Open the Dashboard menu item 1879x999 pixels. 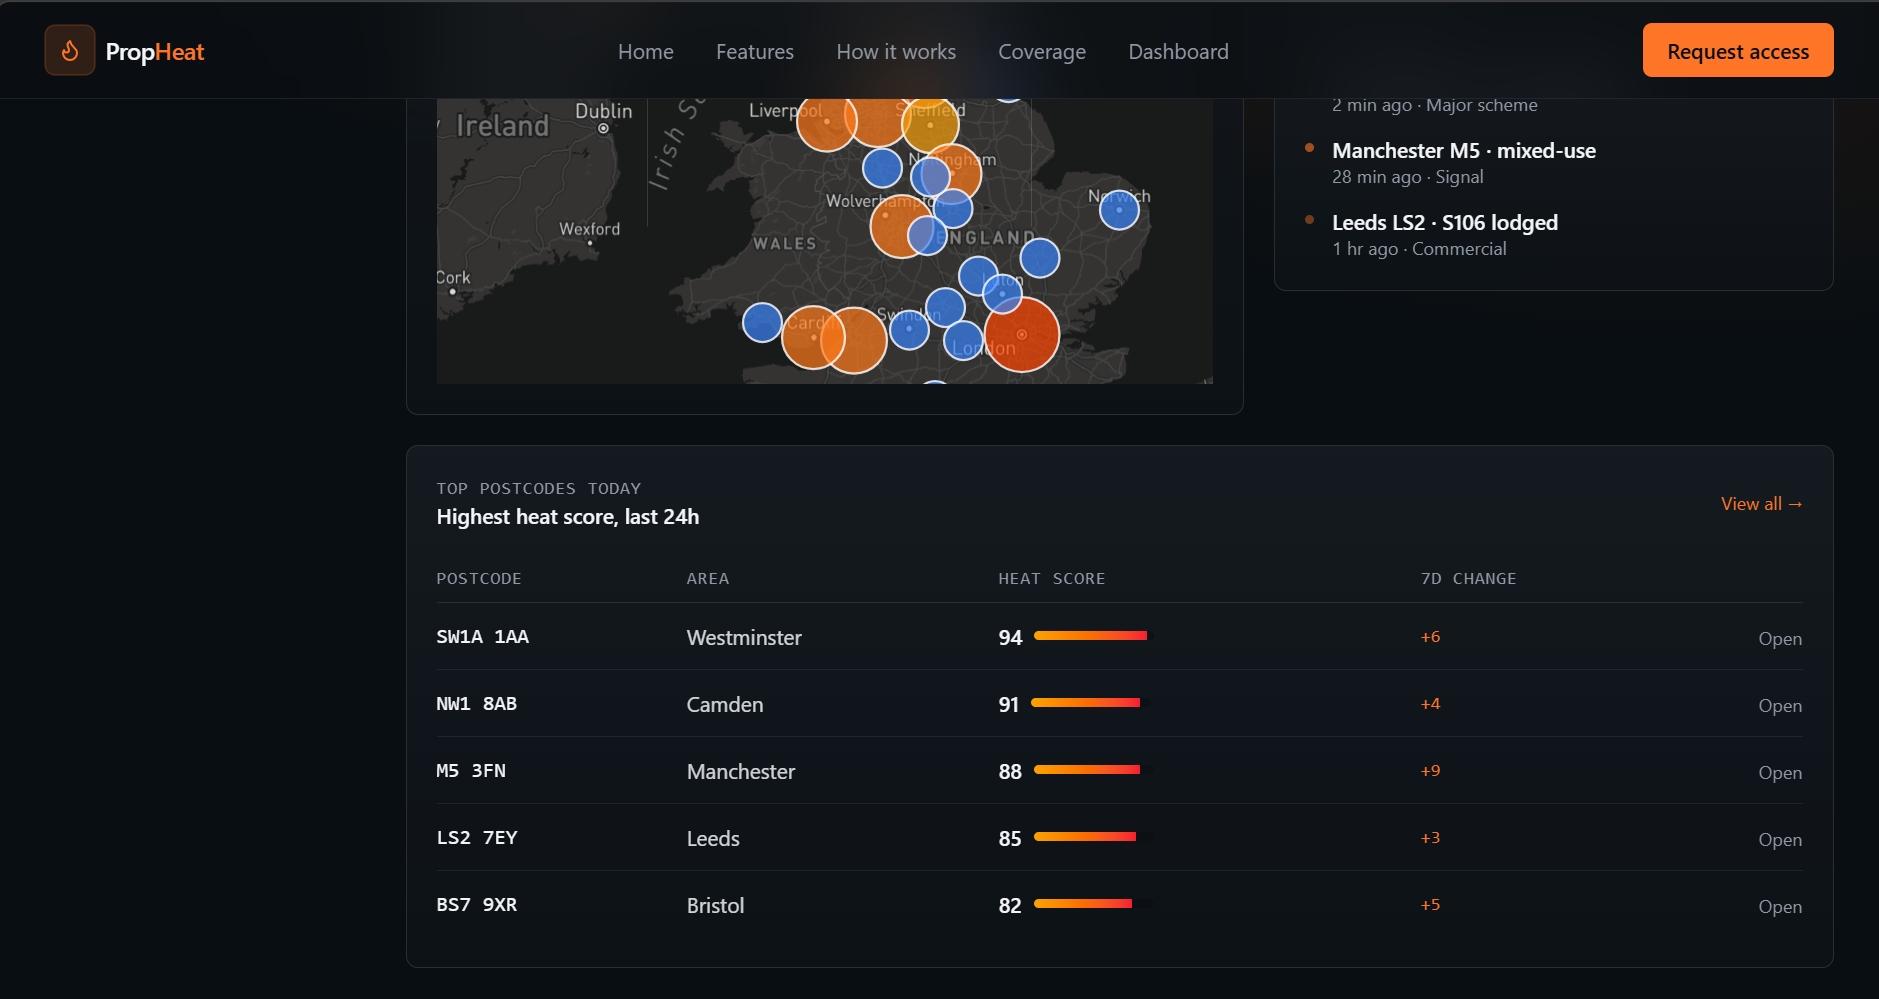tap(1178, 52)
